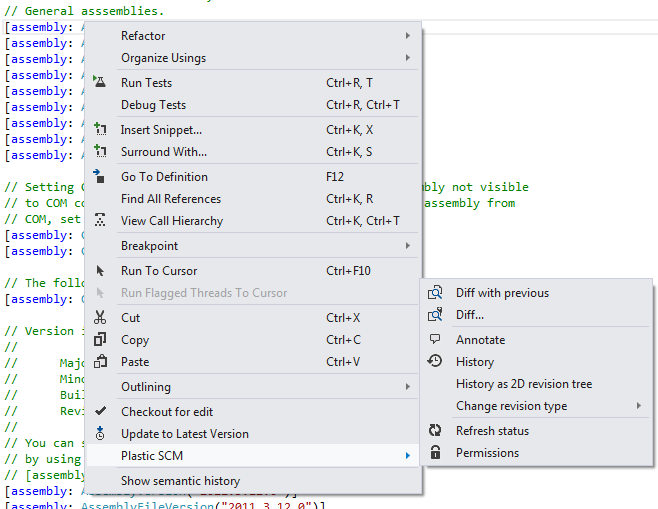
Task: Click the Surround With icon
Action: [x=100, y=152]
